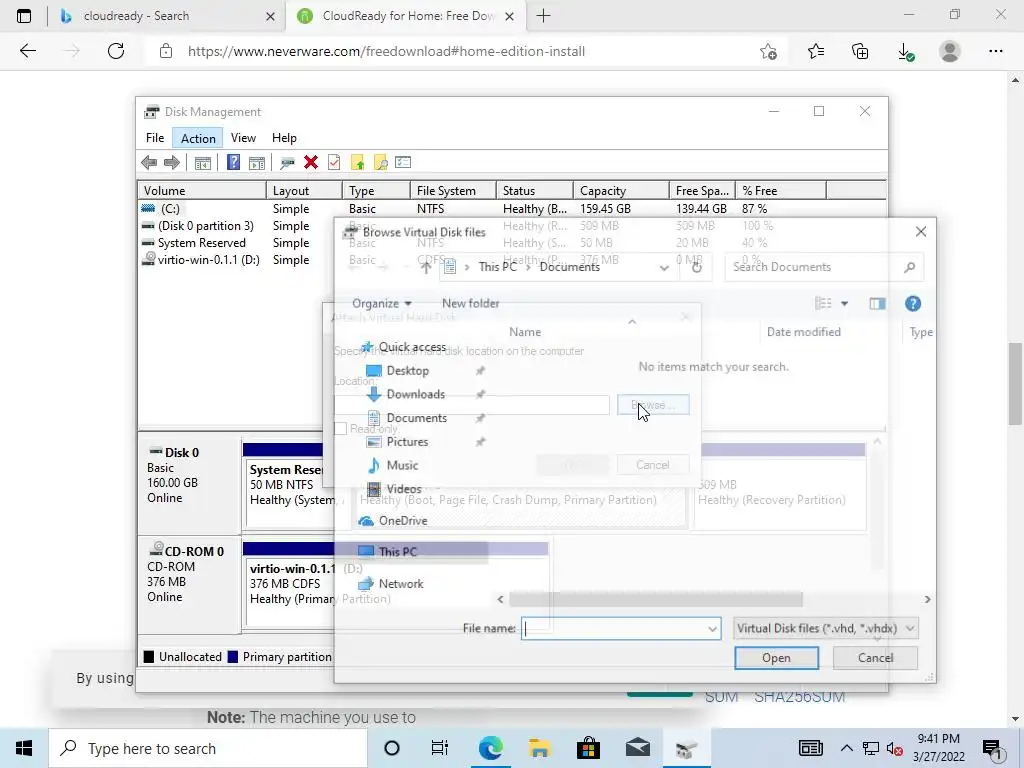
Task: Go up one folder in Browse dialog
Action: coord(426,267)
